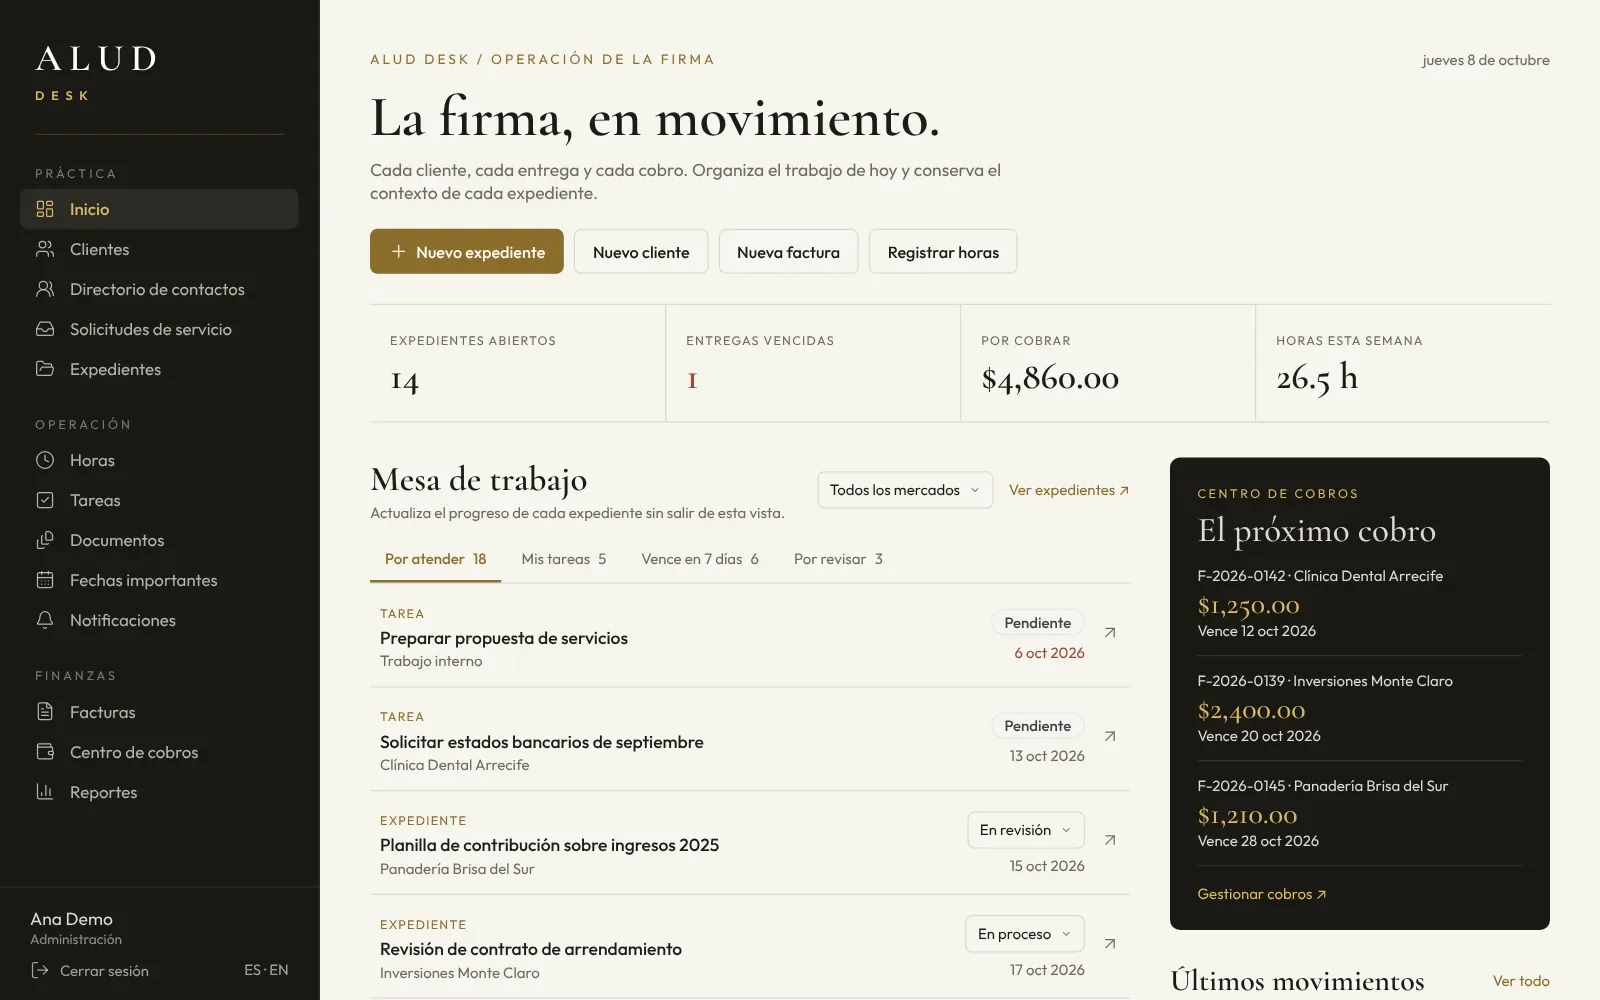Switch to Vence en 7 días tab
Viewport: 1600px width, 1000px height.
[700, 559]
